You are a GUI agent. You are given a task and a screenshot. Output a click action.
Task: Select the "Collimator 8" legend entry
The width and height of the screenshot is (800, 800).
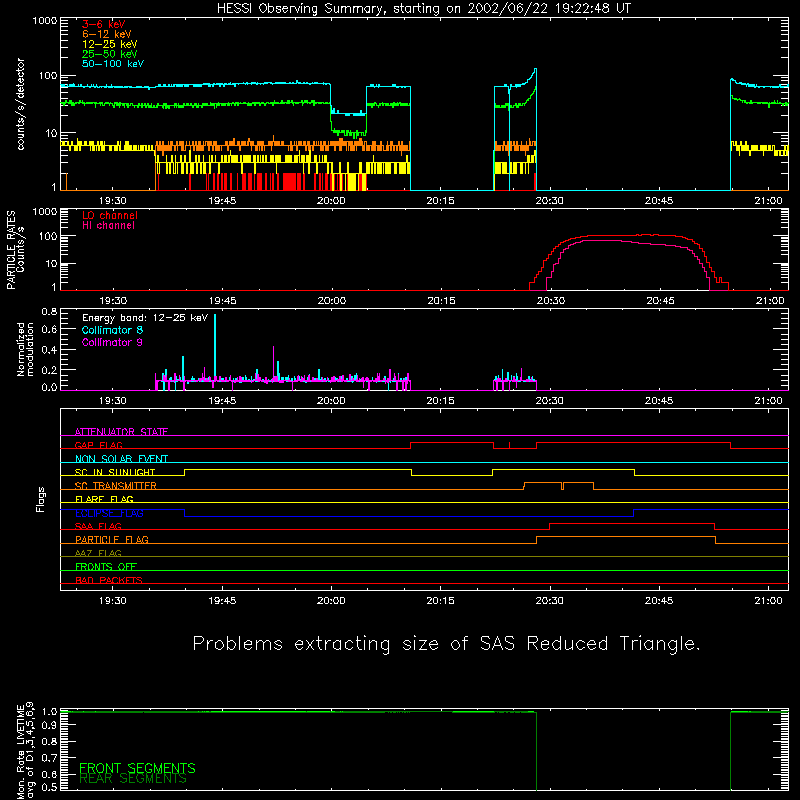pyautogui.click(x=112, y=330)
